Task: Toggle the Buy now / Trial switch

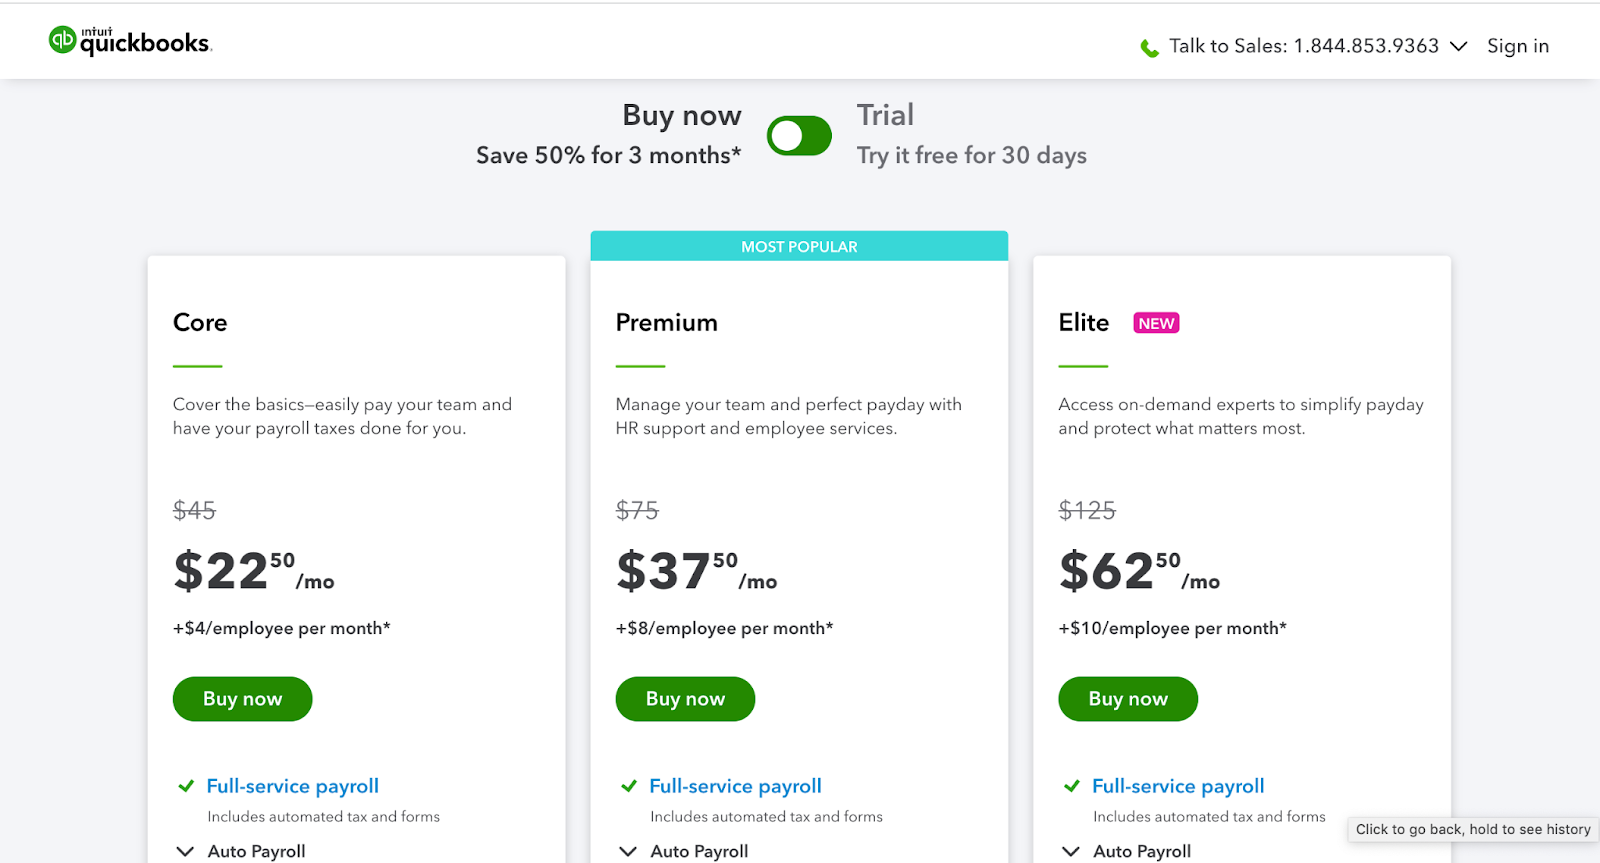Action: point(799,136)
